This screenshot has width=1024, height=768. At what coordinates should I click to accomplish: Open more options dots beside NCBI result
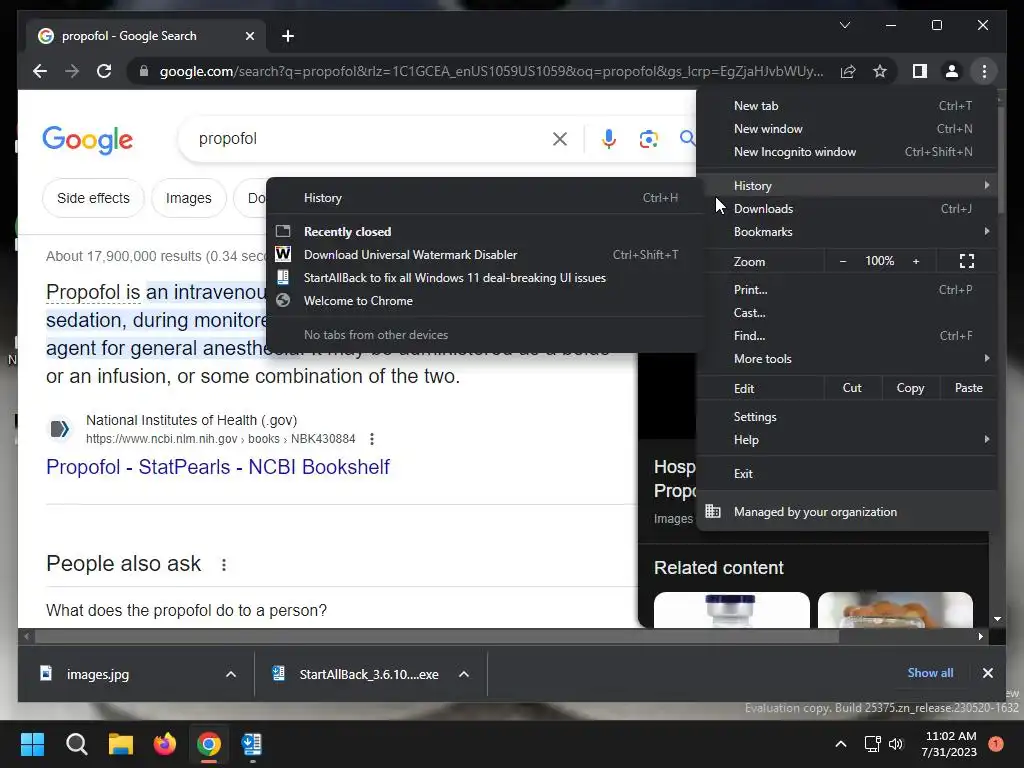(x=372, y=439)
